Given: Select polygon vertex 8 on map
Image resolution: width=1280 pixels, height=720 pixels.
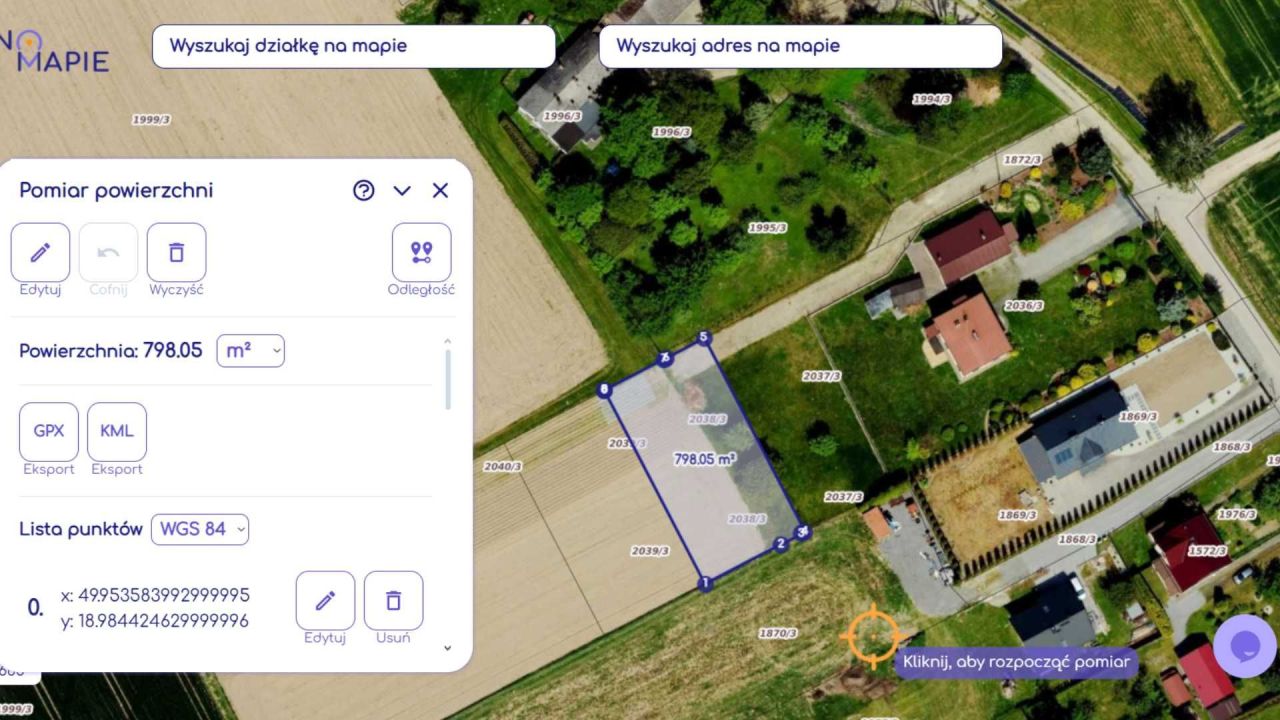Looking at the screenshot, I should (603, 389).
